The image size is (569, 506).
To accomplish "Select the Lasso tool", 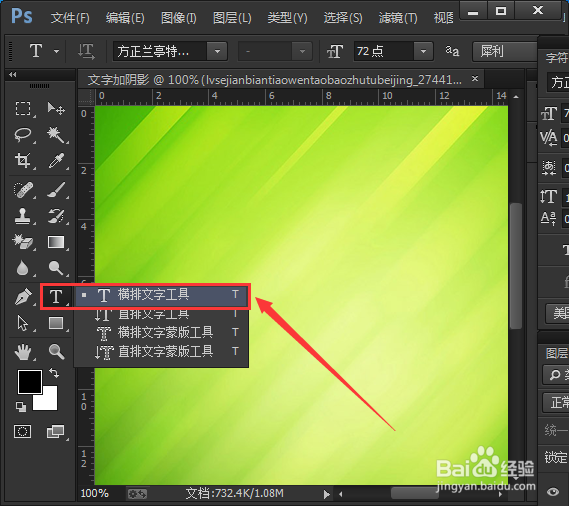I will (x=23, y=134).
